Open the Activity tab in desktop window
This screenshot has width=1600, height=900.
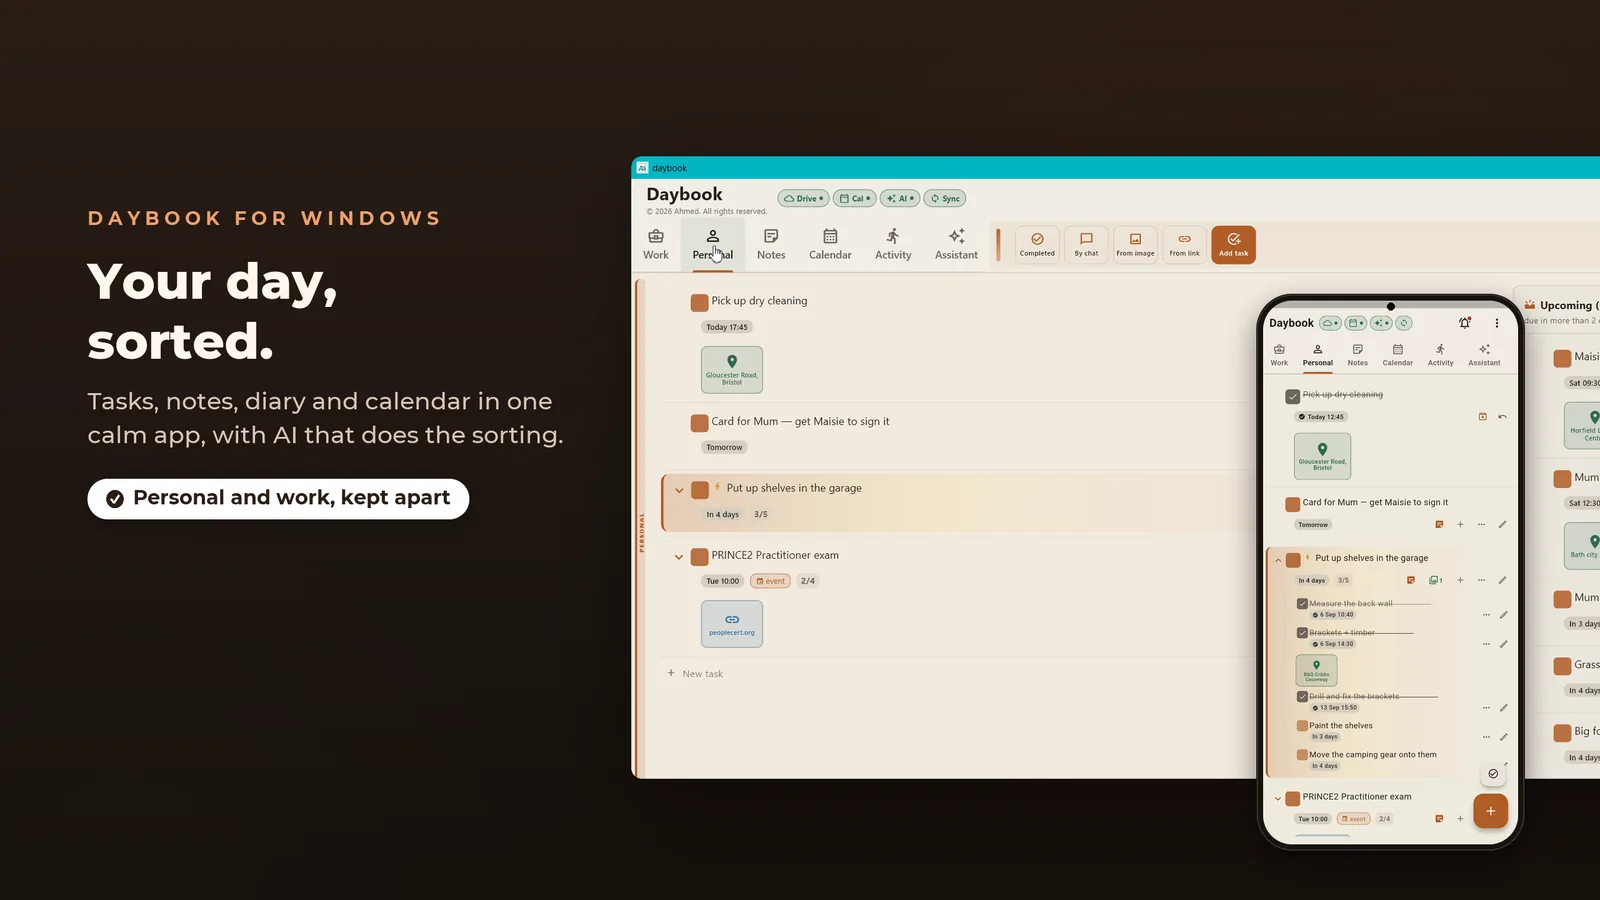coord(893,244)
